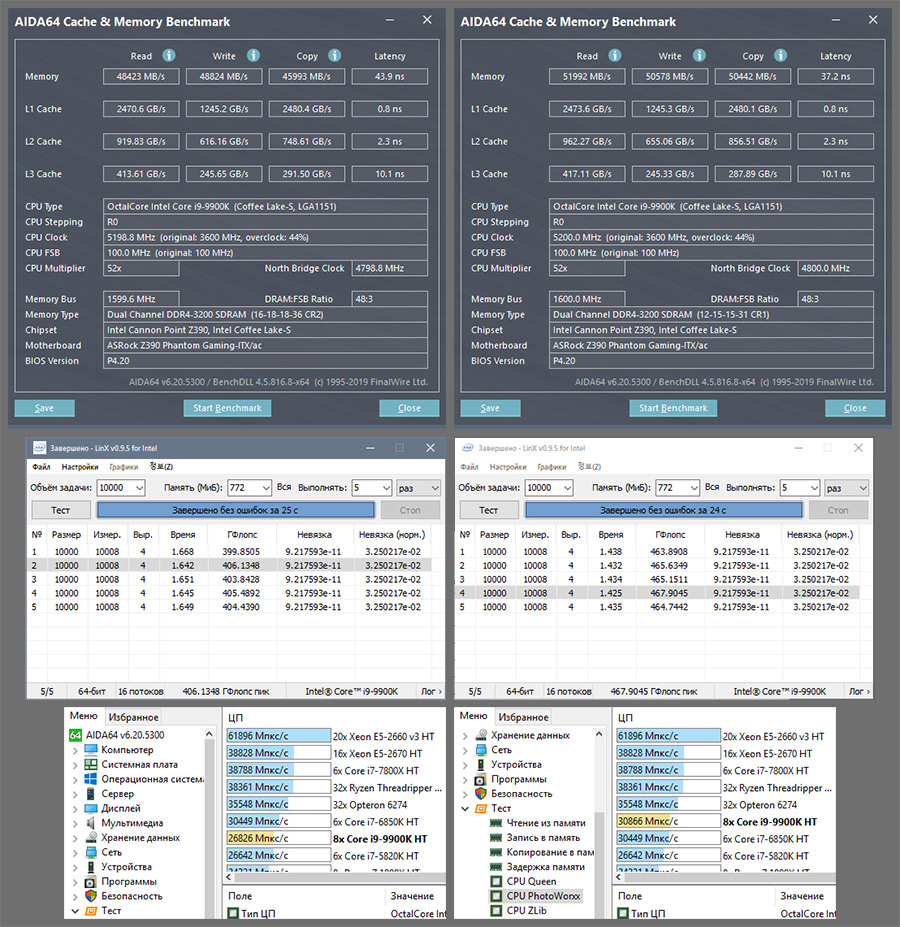900x927 pixels.
Task: Click Вся button in left LinX window
Action: point(284,487)
